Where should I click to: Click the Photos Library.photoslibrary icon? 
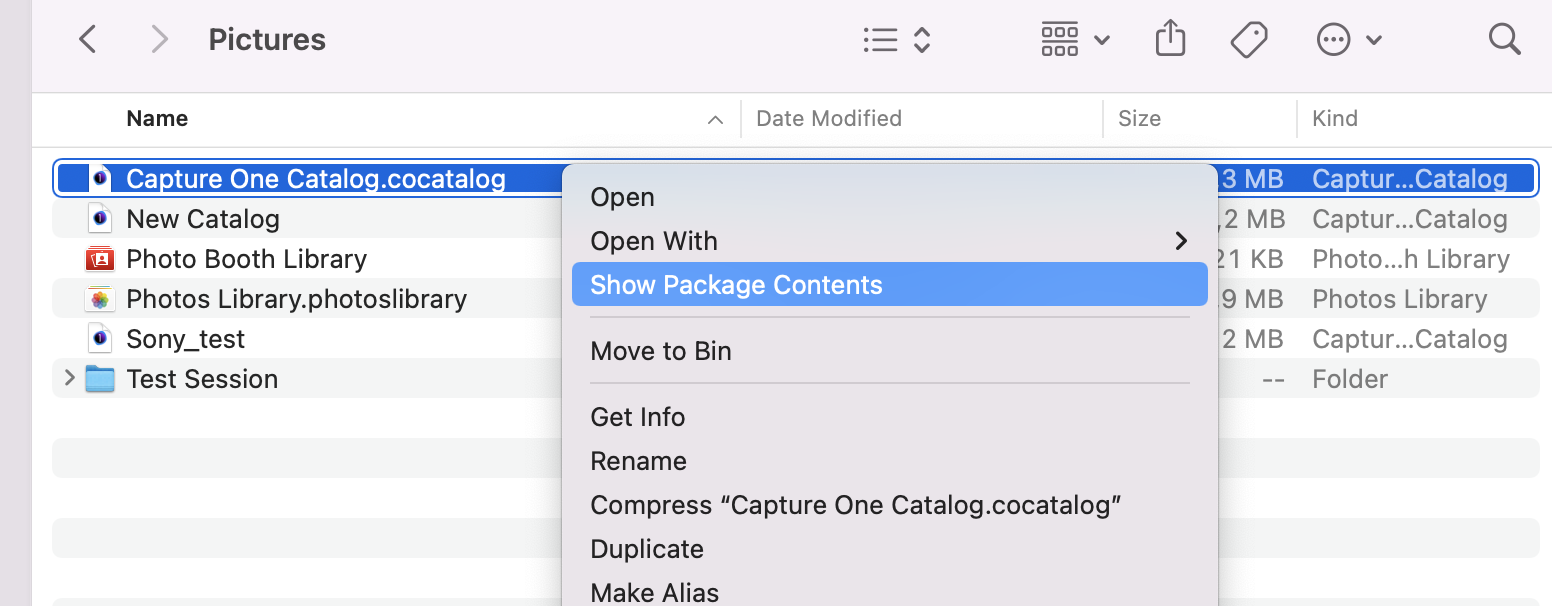99,299
